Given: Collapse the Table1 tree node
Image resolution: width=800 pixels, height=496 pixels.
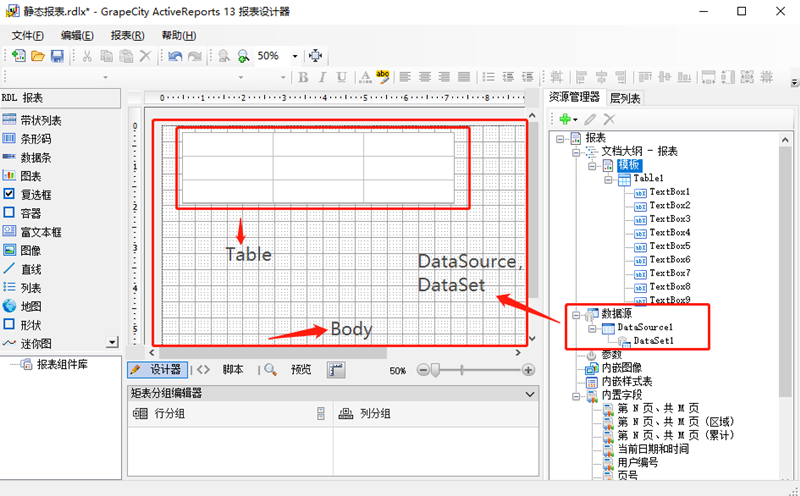Looking at the screenshot, I should pos(606,178).
